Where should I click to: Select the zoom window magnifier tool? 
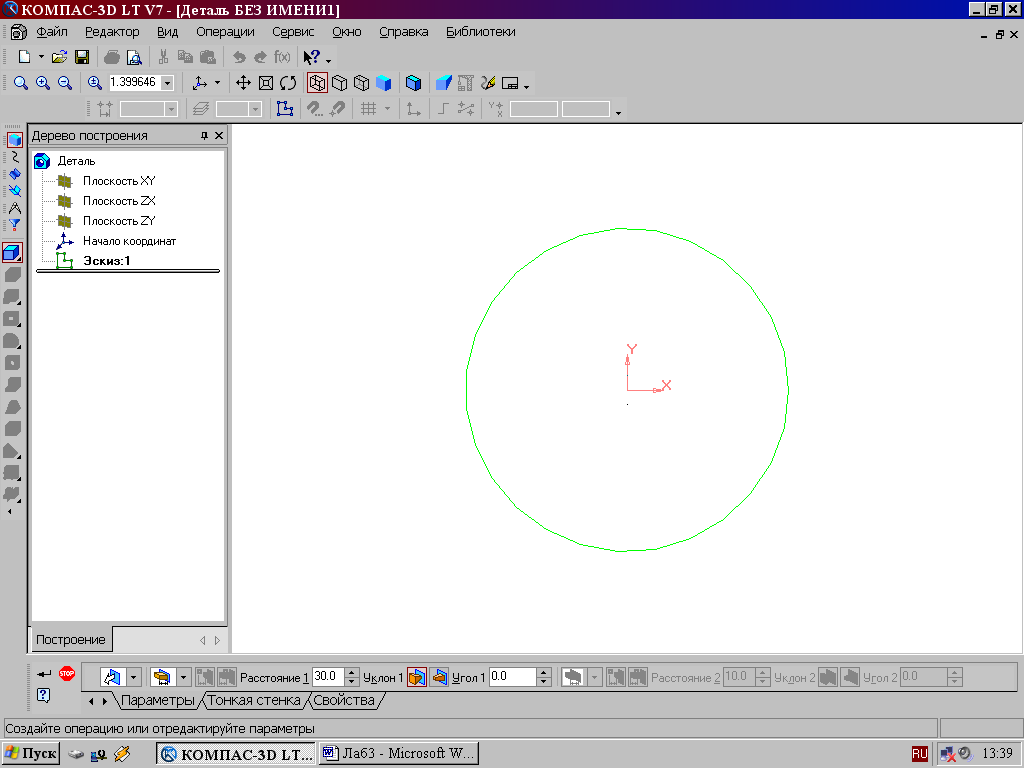click(x=21, y=83)
